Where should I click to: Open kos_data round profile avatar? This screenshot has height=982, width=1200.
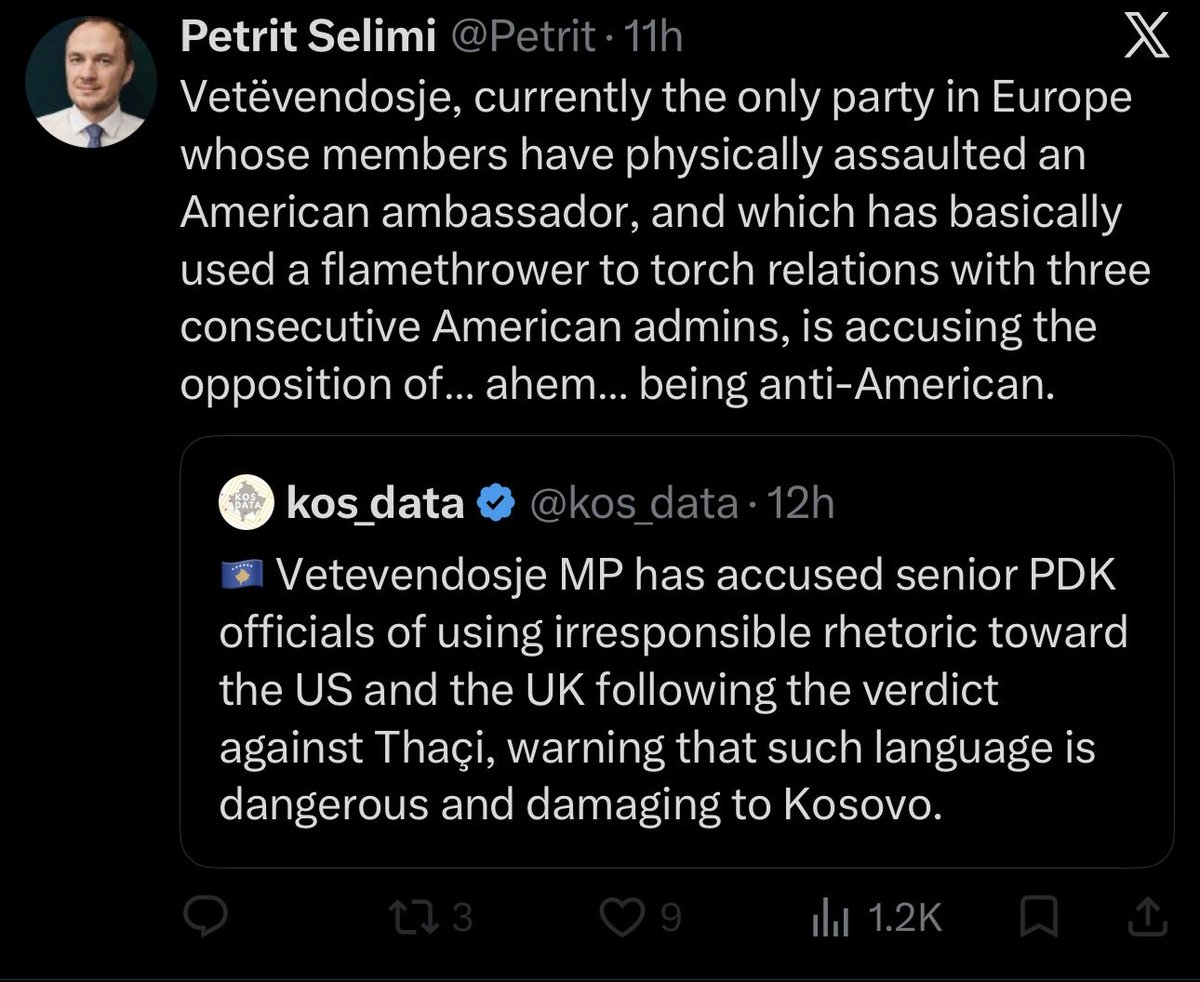[247, 504]
